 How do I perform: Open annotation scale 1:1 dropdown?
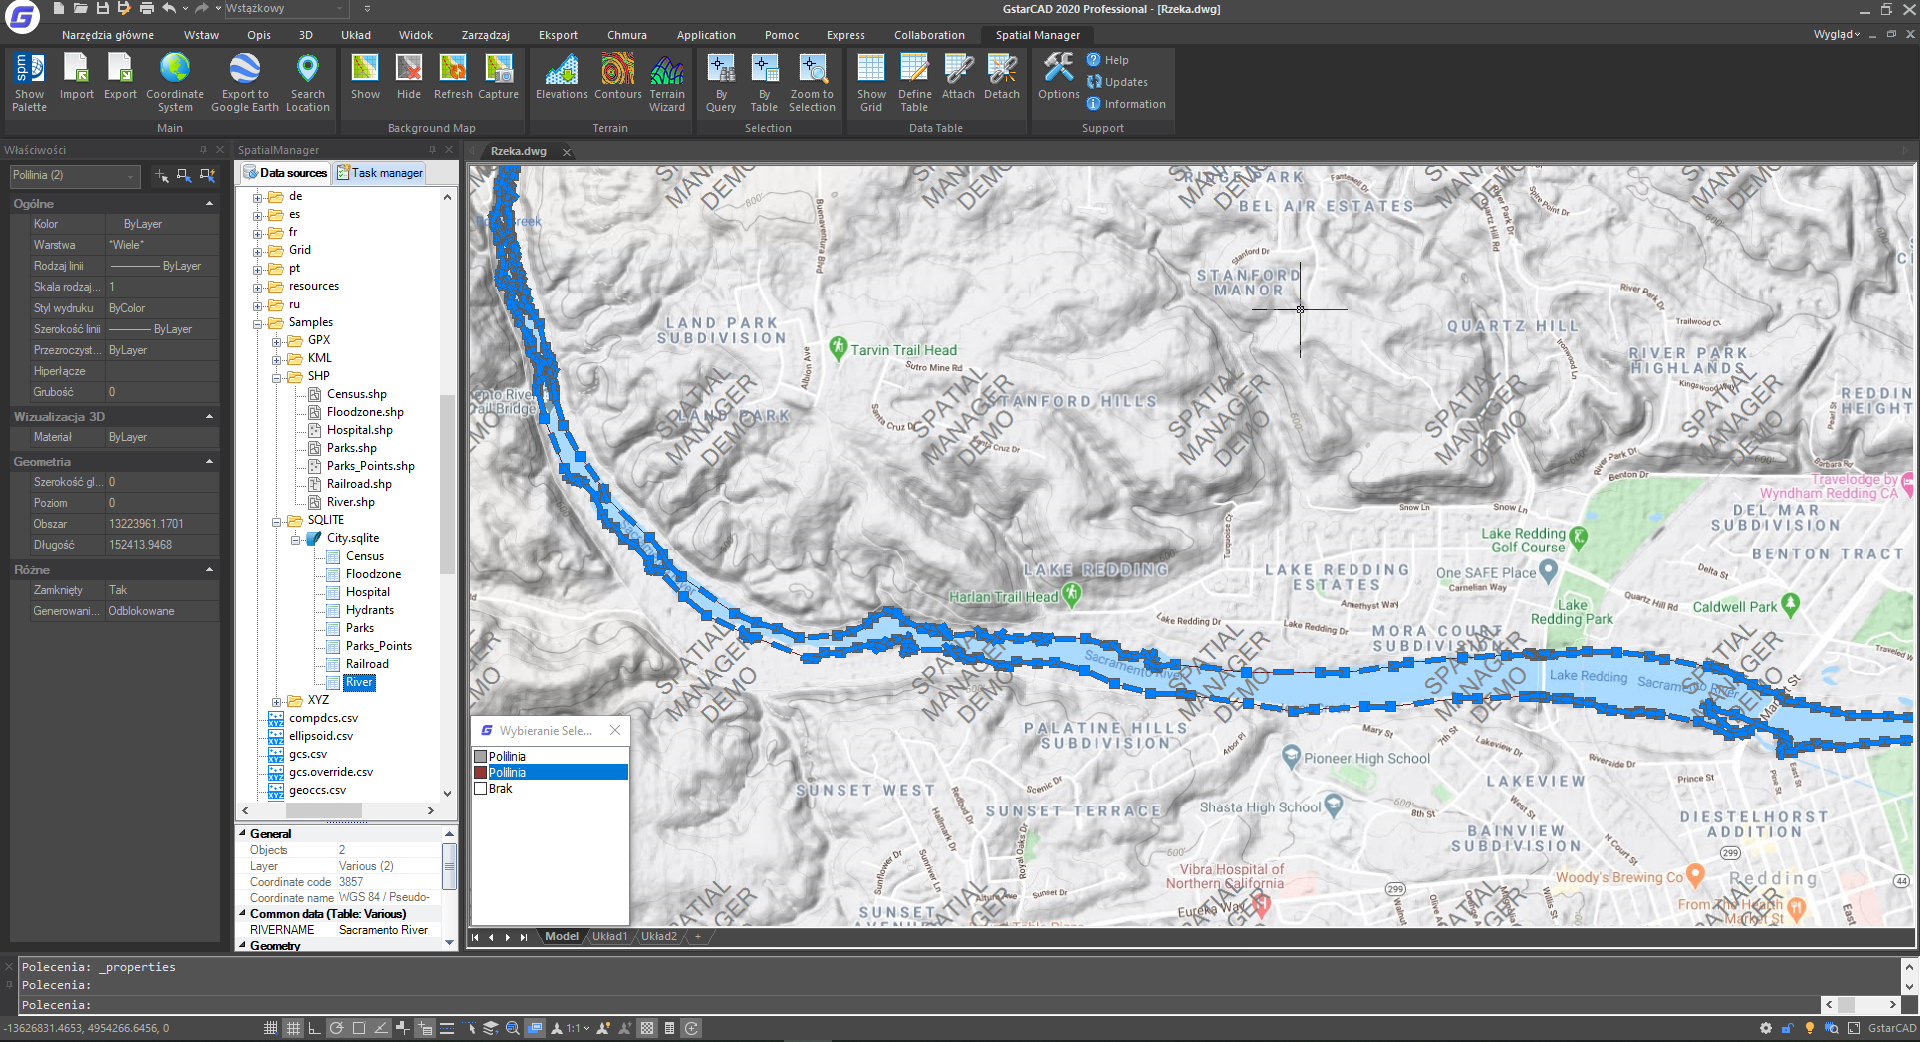(x=578, y=1028)
